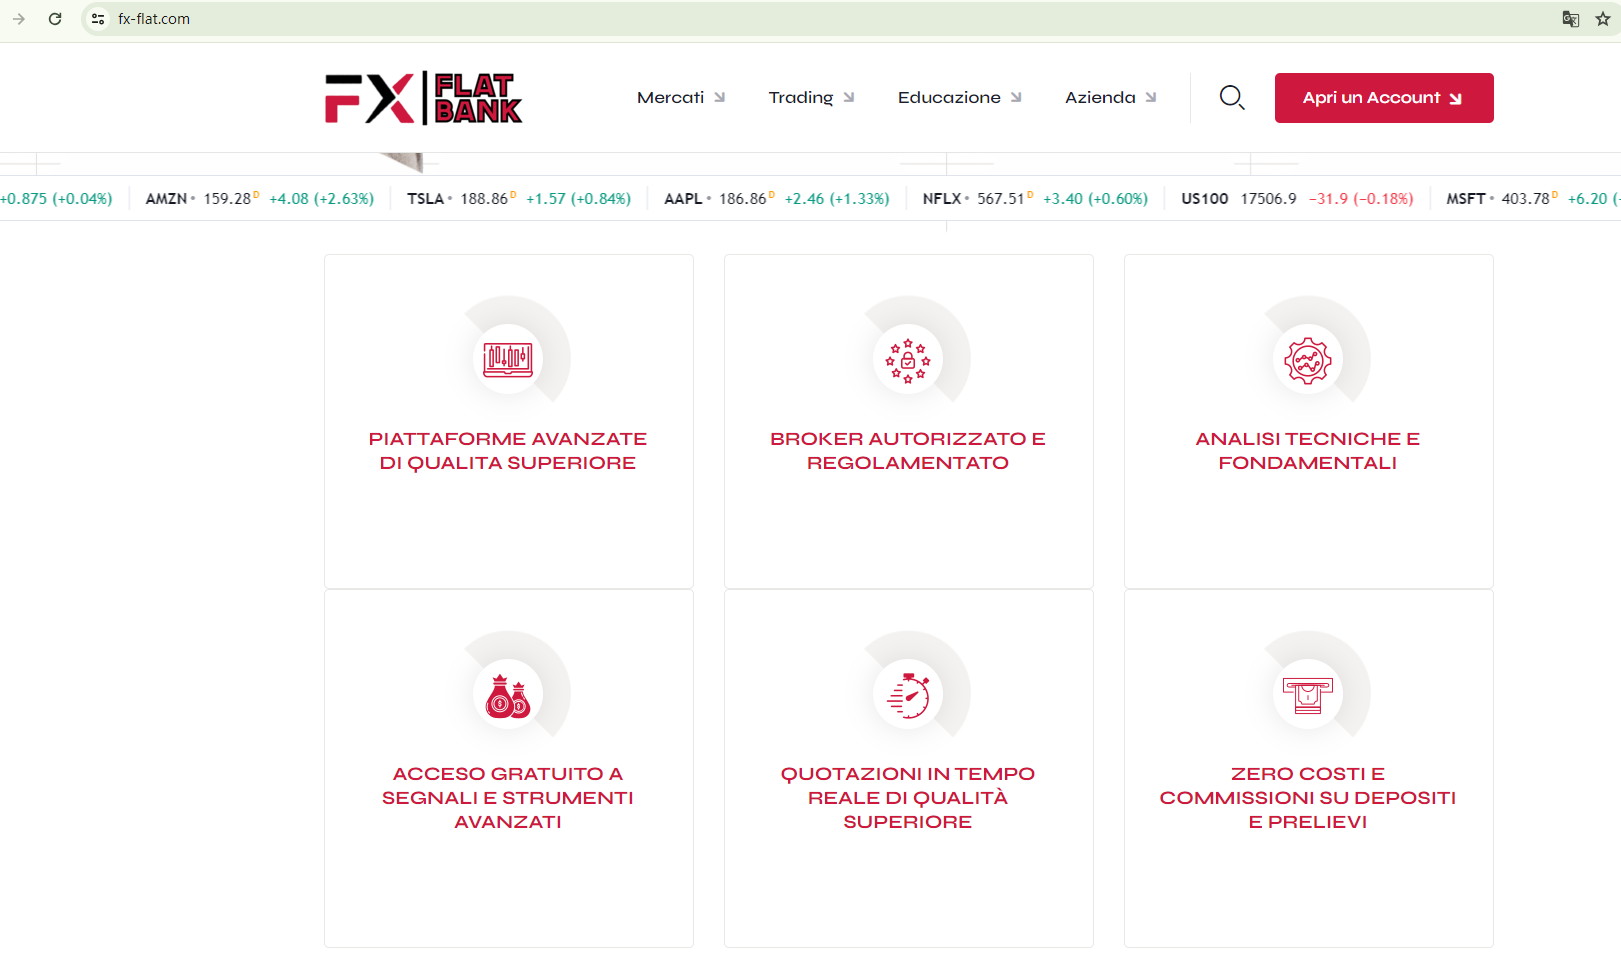The height and width of the screenshot is (965, 1621).
Task: Click the translate page icon
Action: (1571, 19)
